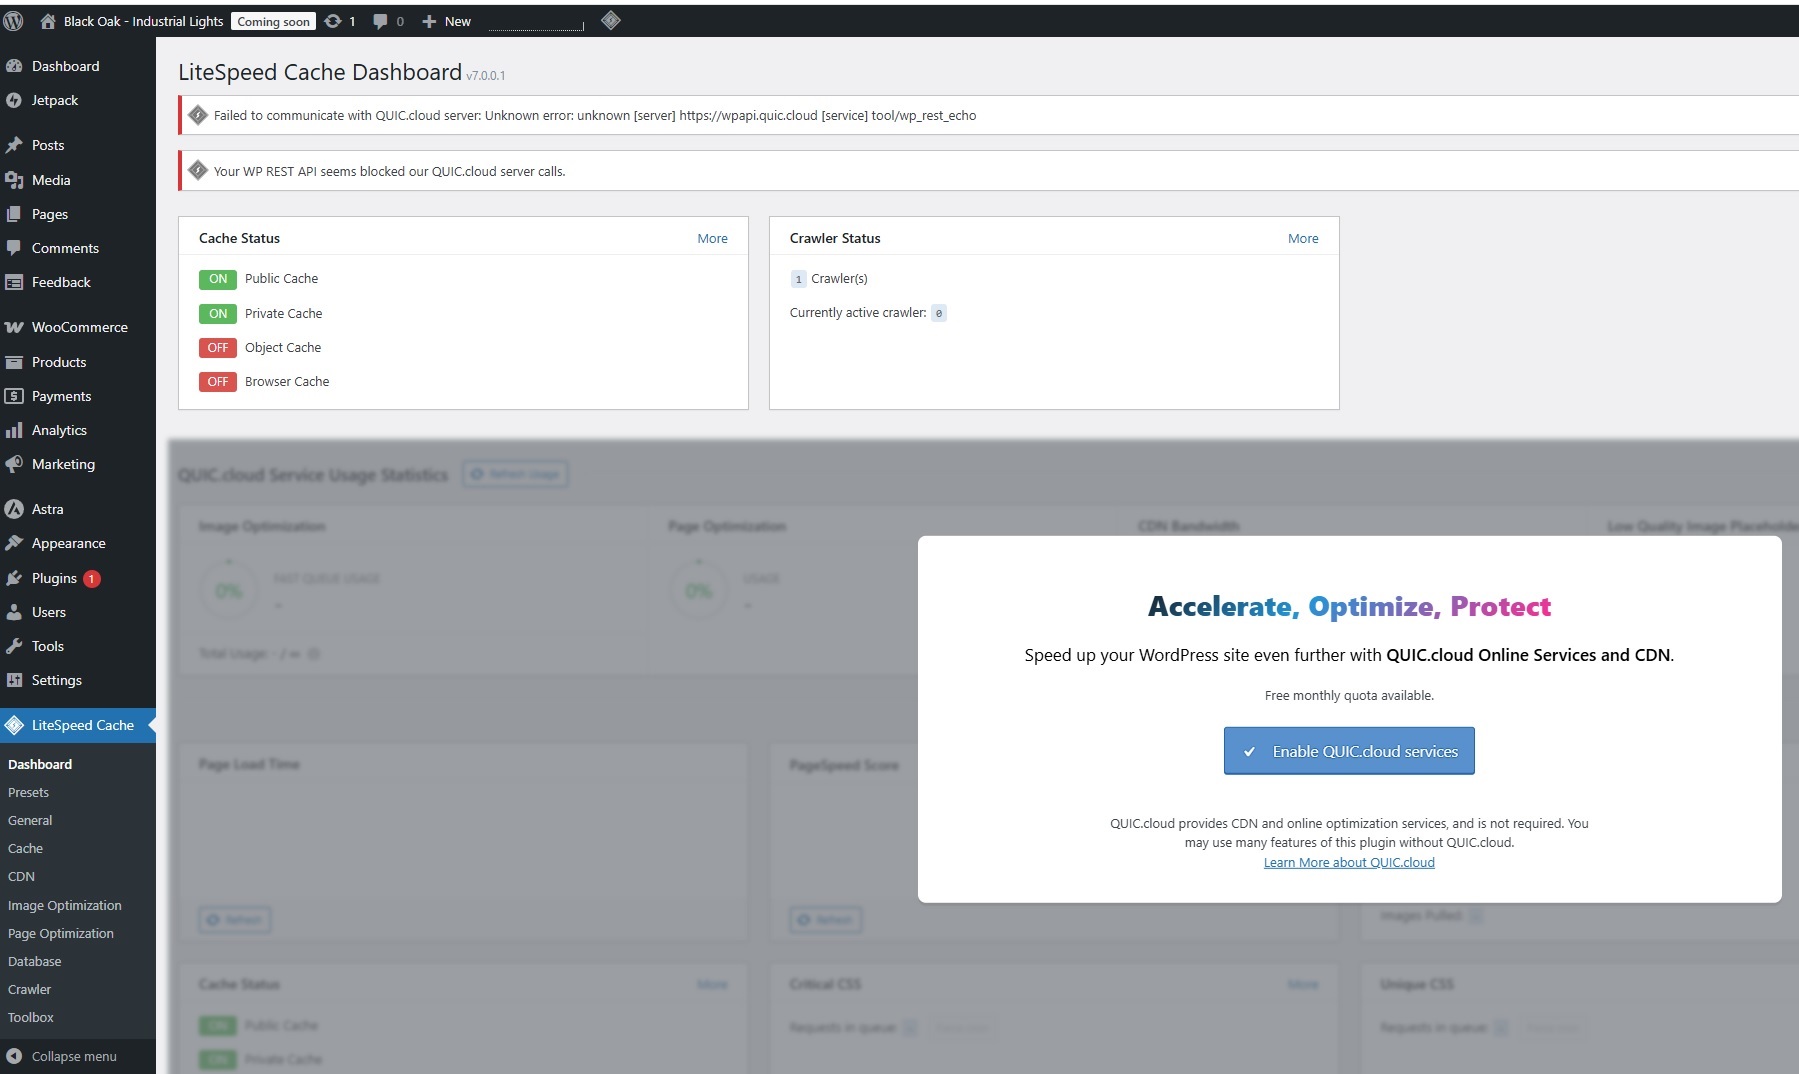This screenshot has width=1799, height=1074.
Task: Click More link in the Crawler Status card
Action: 1303,238
